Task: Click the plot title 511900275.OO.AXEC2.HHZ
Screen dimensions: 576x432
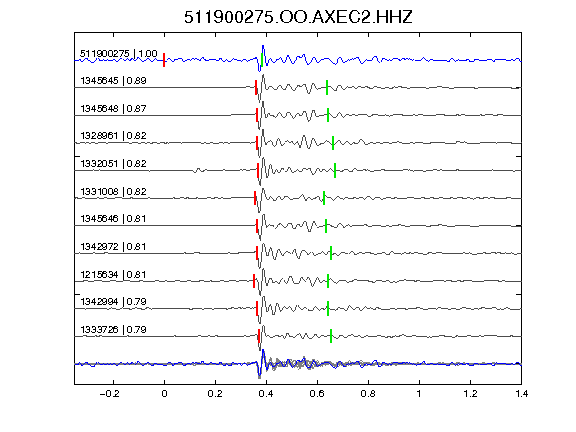Action: coord(298,17)
